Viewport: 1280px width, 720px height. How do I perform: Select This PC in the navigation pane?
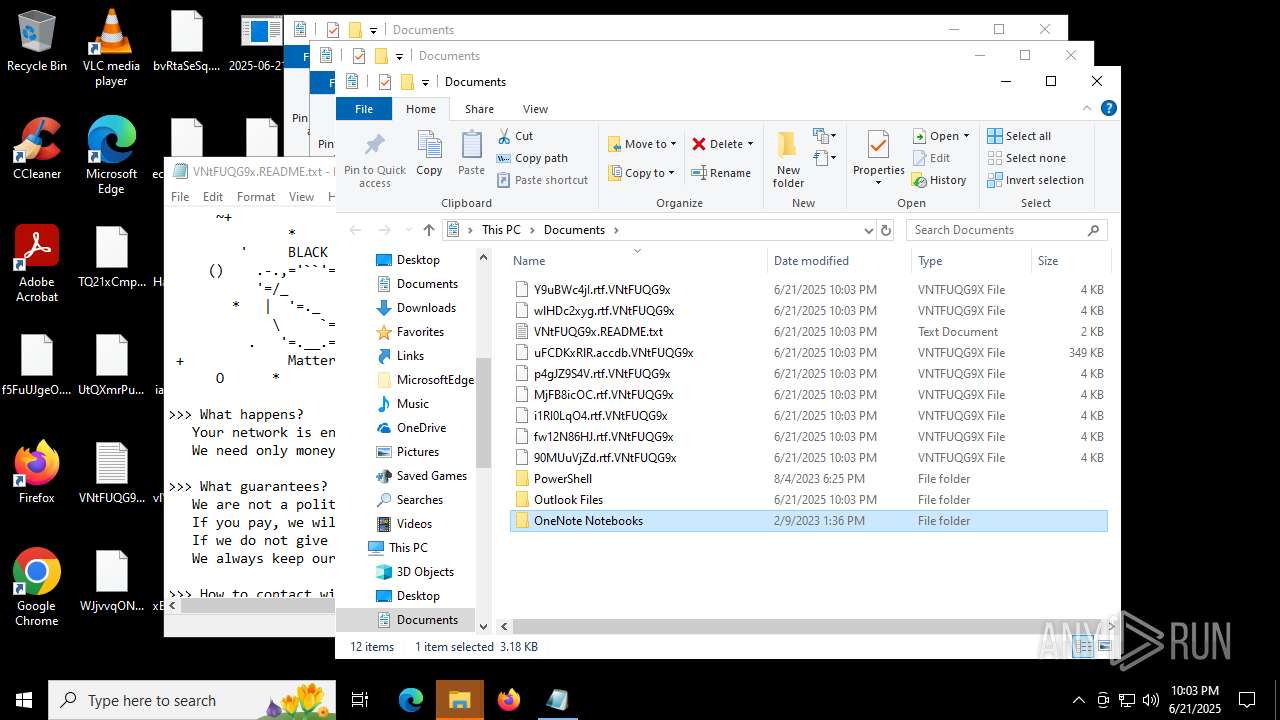click(x=408, y=548)
